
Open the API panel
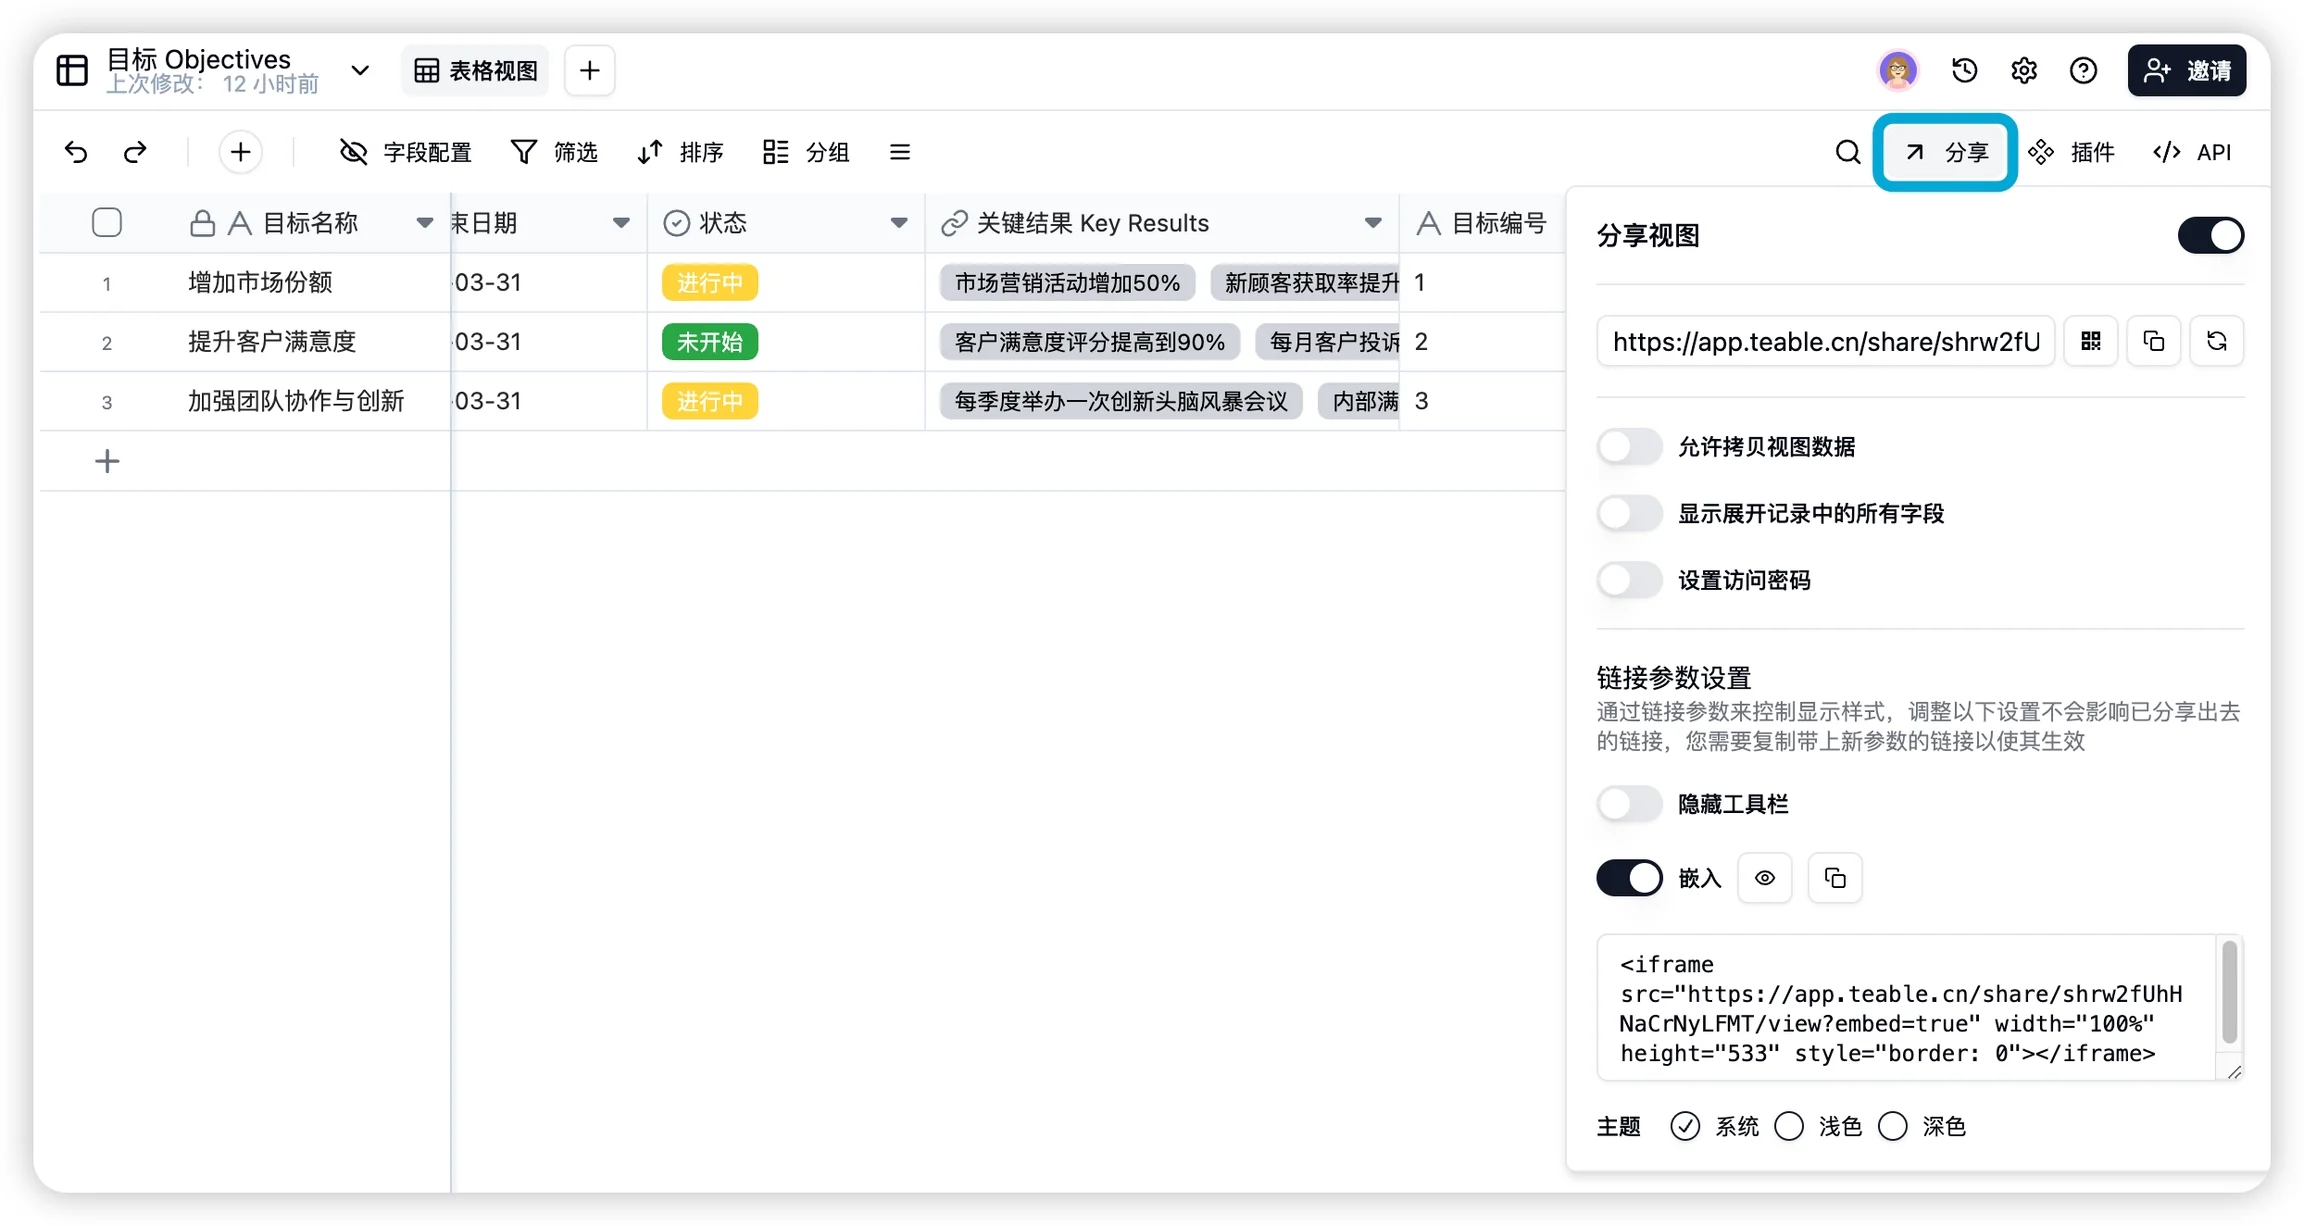pyautogui.click(x=2192, y=152)
